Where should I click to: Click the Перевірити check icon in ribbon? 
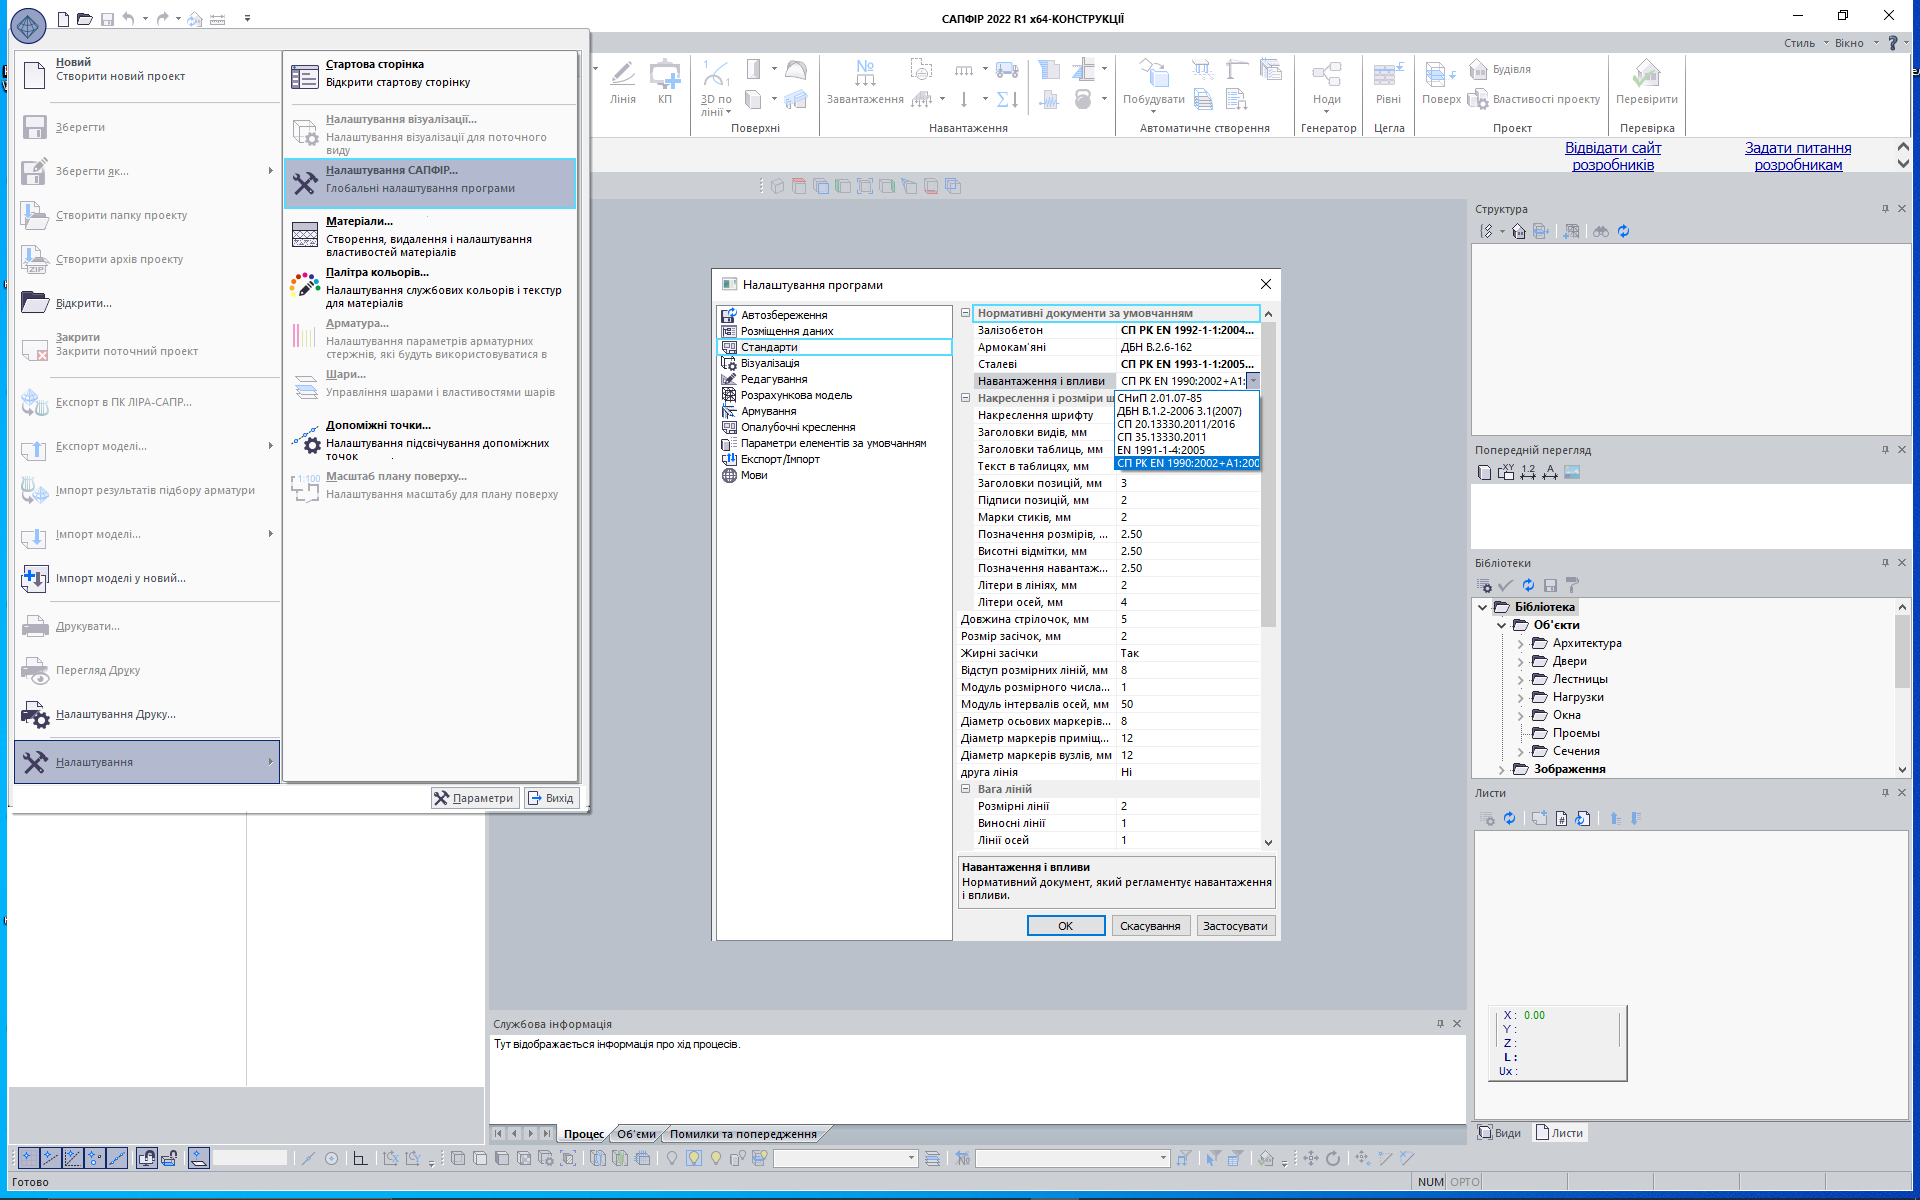pos(1646,75)
